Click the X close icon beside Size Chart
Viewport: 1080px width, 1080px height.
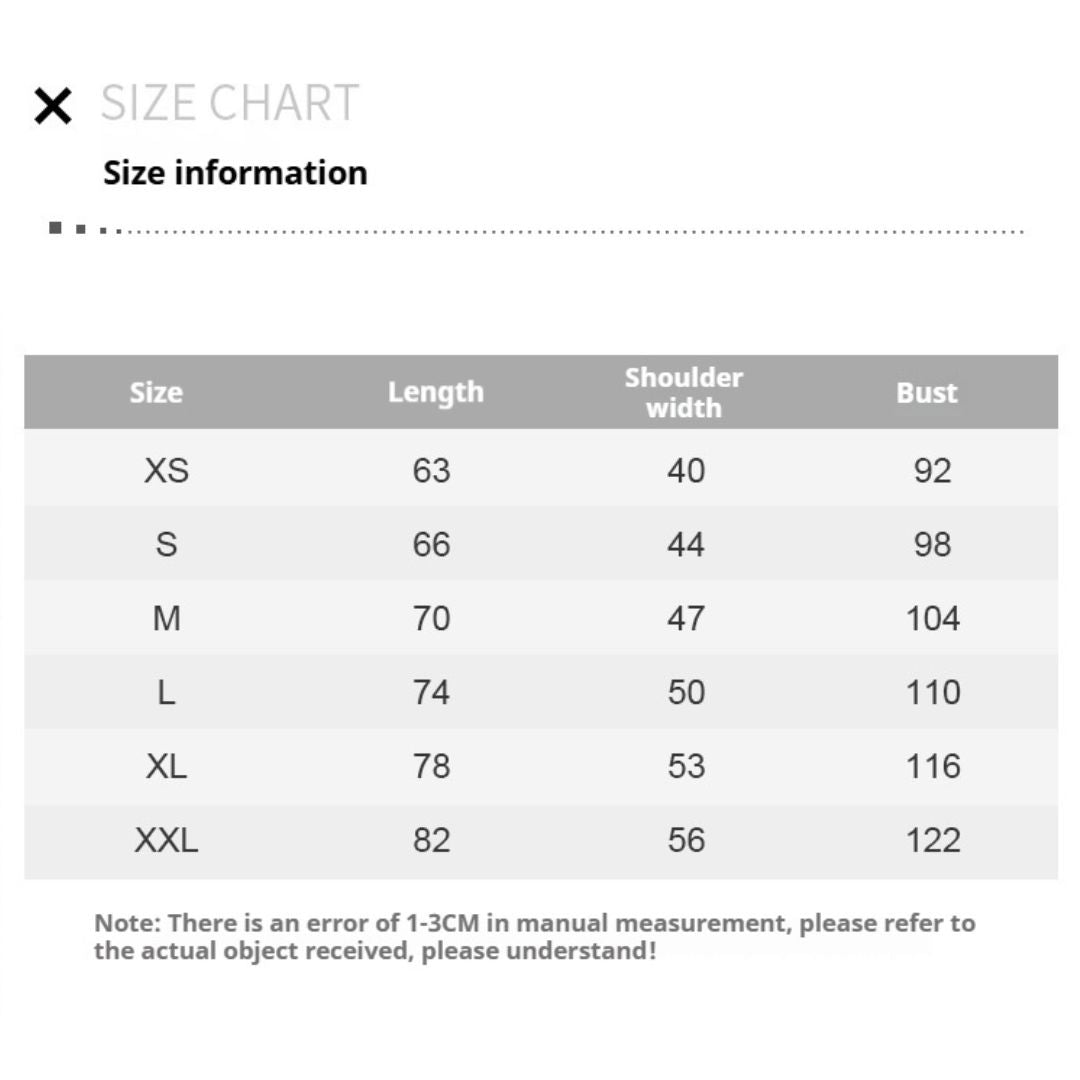(53, 105)
